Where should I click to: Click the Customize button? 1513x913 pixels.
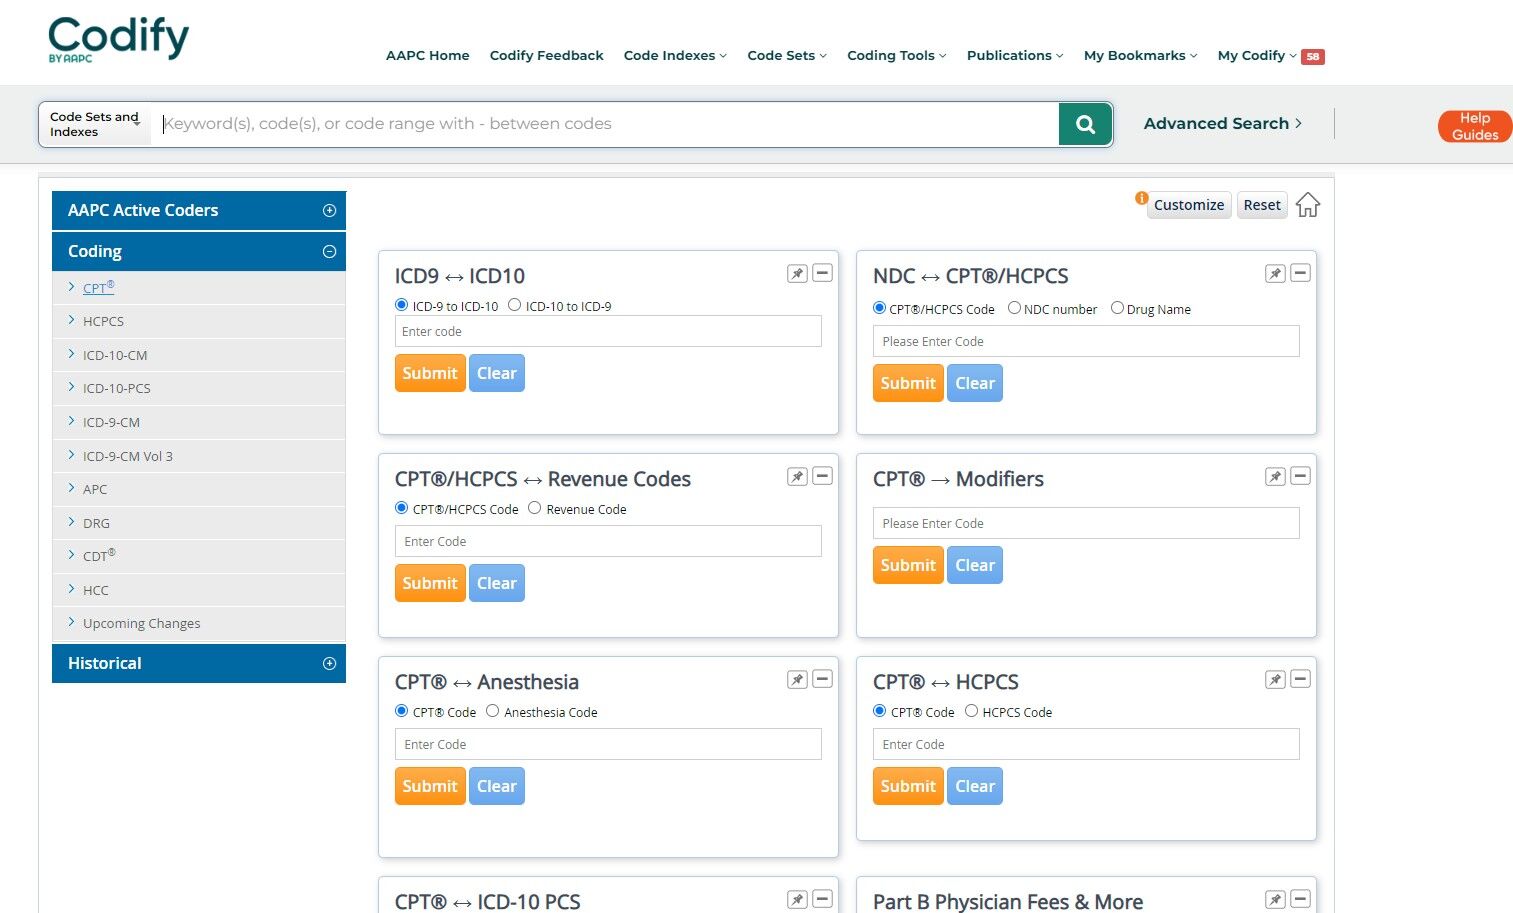click(x=1189, y=205)
